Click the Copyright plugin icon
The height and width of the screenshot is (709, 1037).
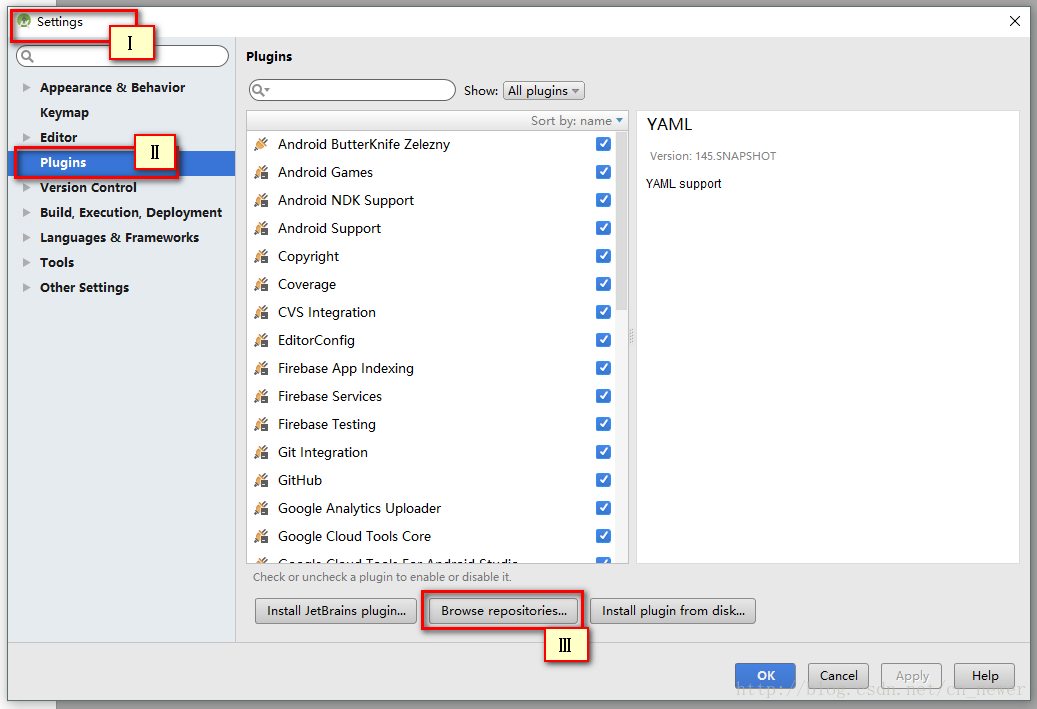(261, 256)
